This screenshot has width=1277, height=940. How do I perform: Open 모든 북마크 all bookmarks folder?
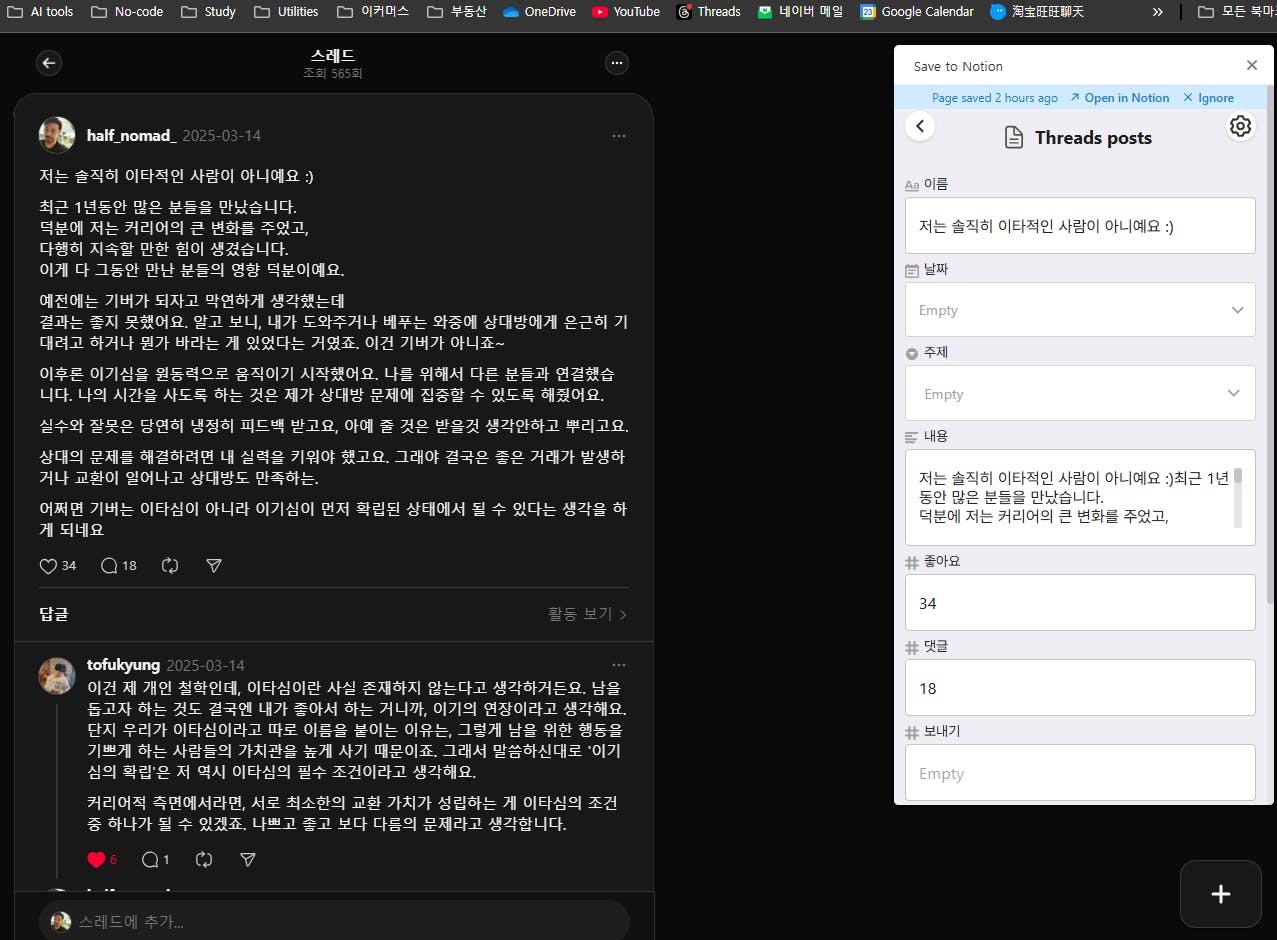coord(1236,12)
